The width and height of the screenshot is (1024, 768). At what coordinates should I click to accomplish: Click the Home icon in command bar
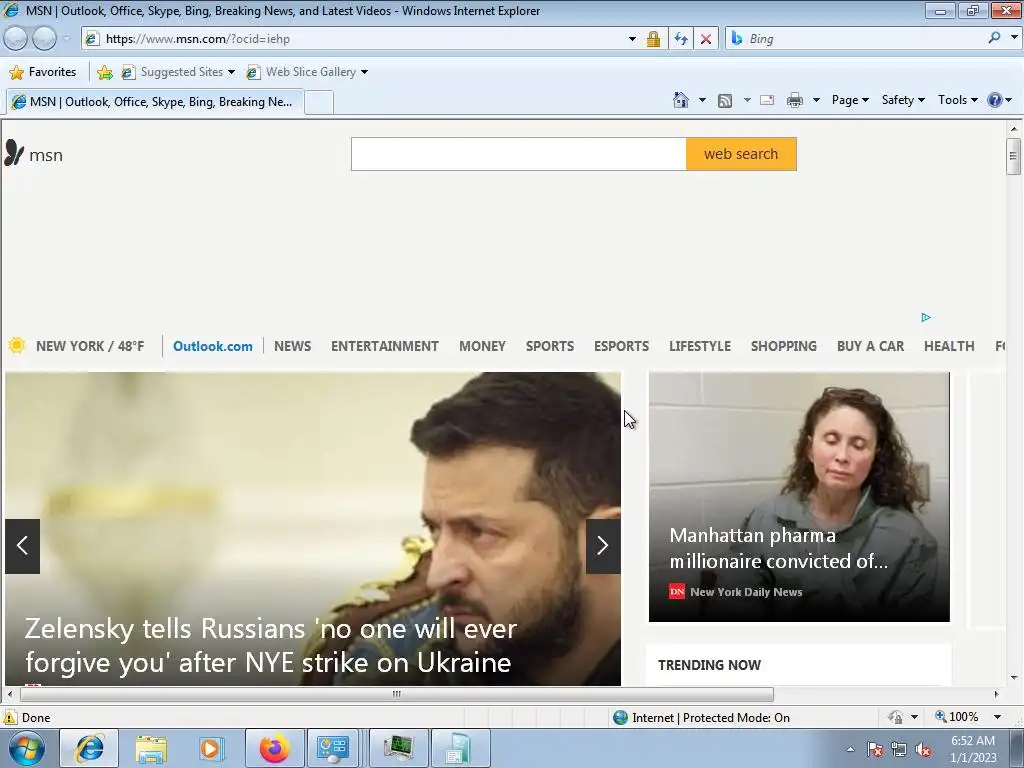coord(680,100)
